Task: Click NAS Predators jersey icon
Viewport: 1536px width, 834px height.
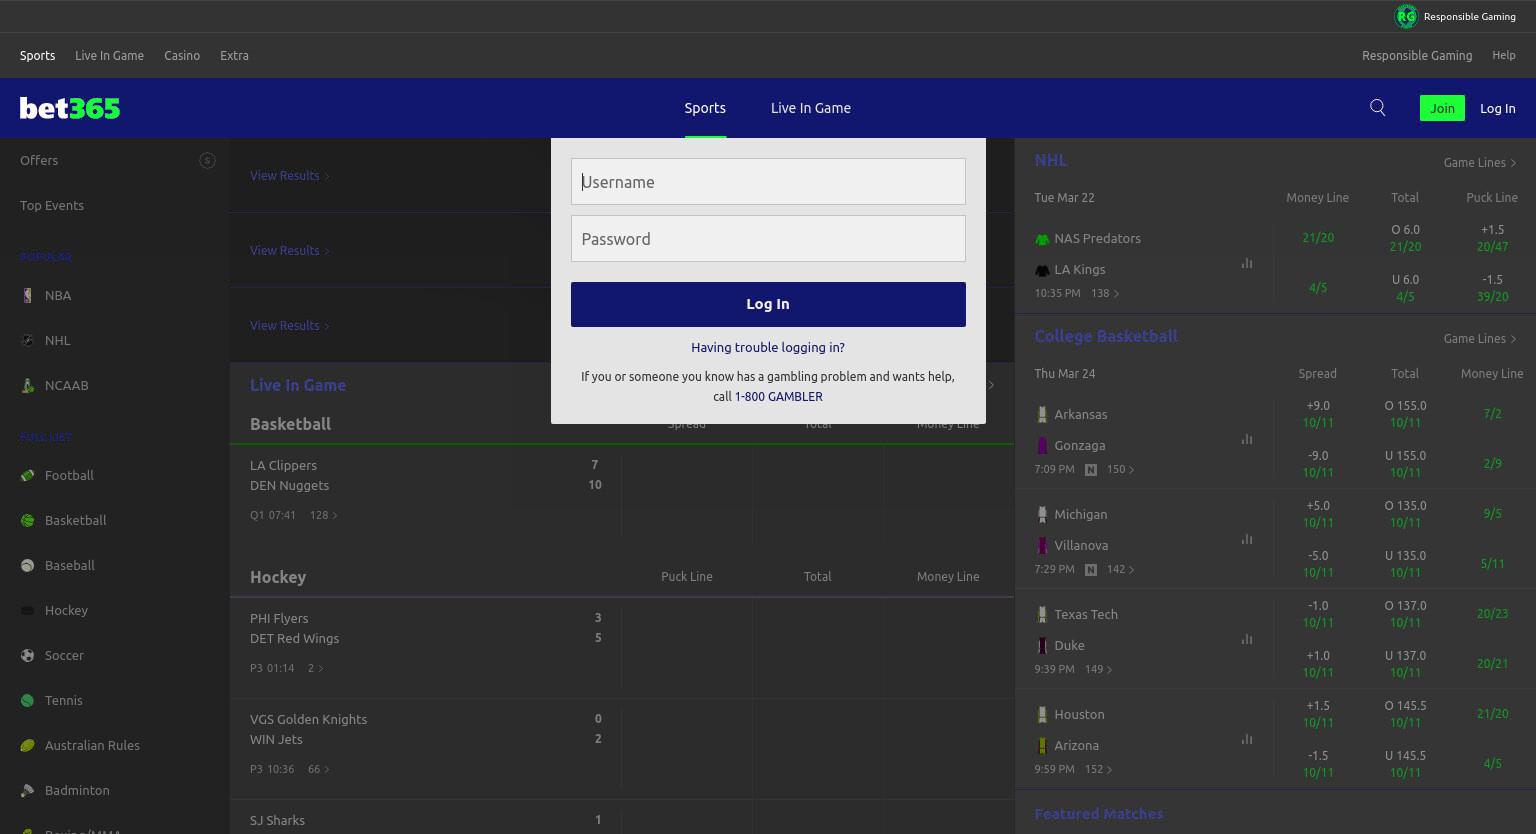Action: coord(1042,239)
